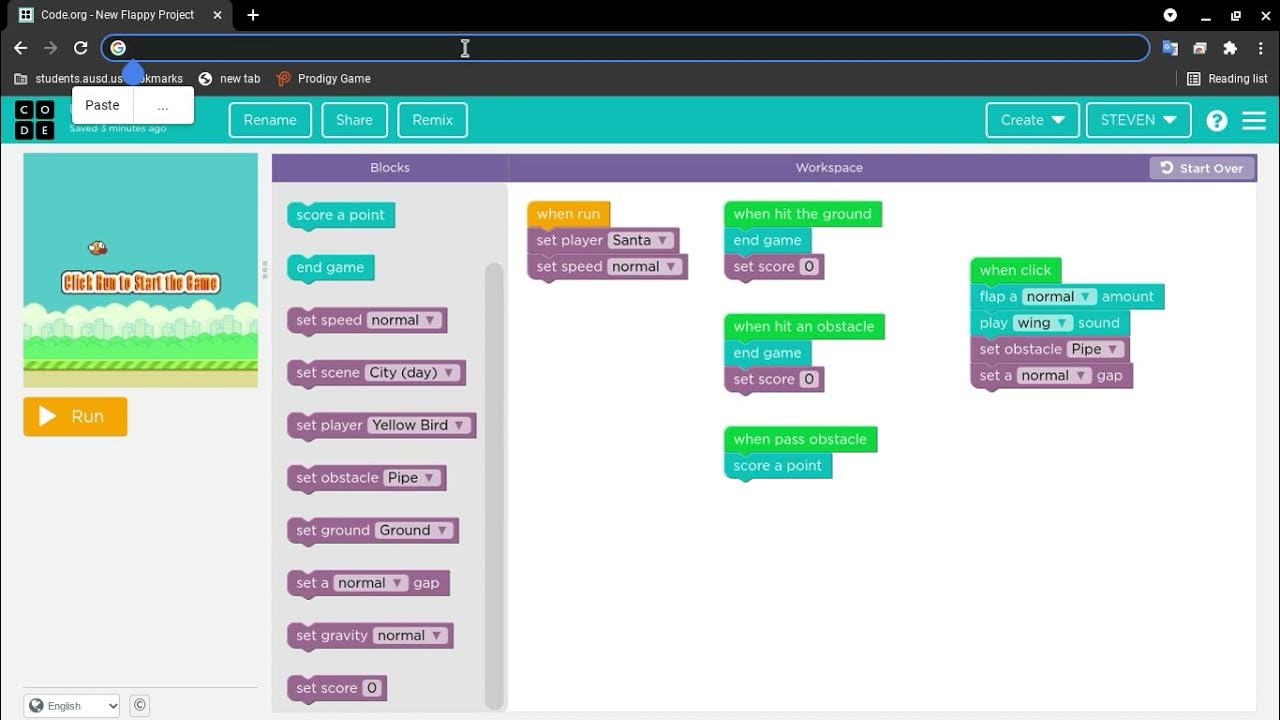Reload the page with refresh icon
The height and width of the screenshot is (720, 1280).
coord(81,48)
